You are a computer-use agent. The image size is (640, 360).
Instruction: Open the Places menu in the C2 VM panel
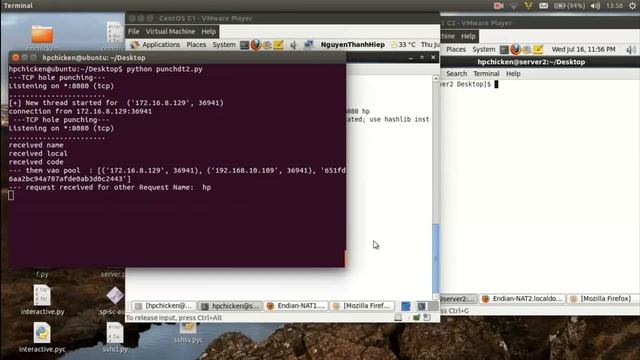(456, 49)
